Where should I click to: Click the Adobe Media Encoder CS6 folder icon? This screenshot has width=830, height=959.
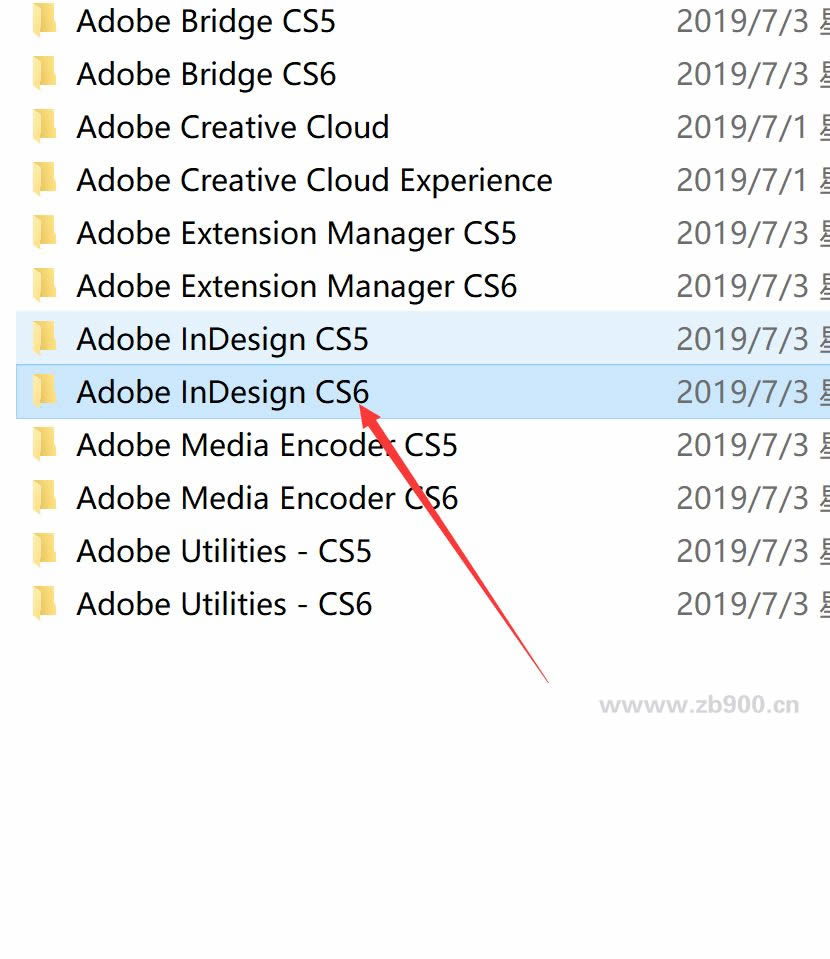44,497
